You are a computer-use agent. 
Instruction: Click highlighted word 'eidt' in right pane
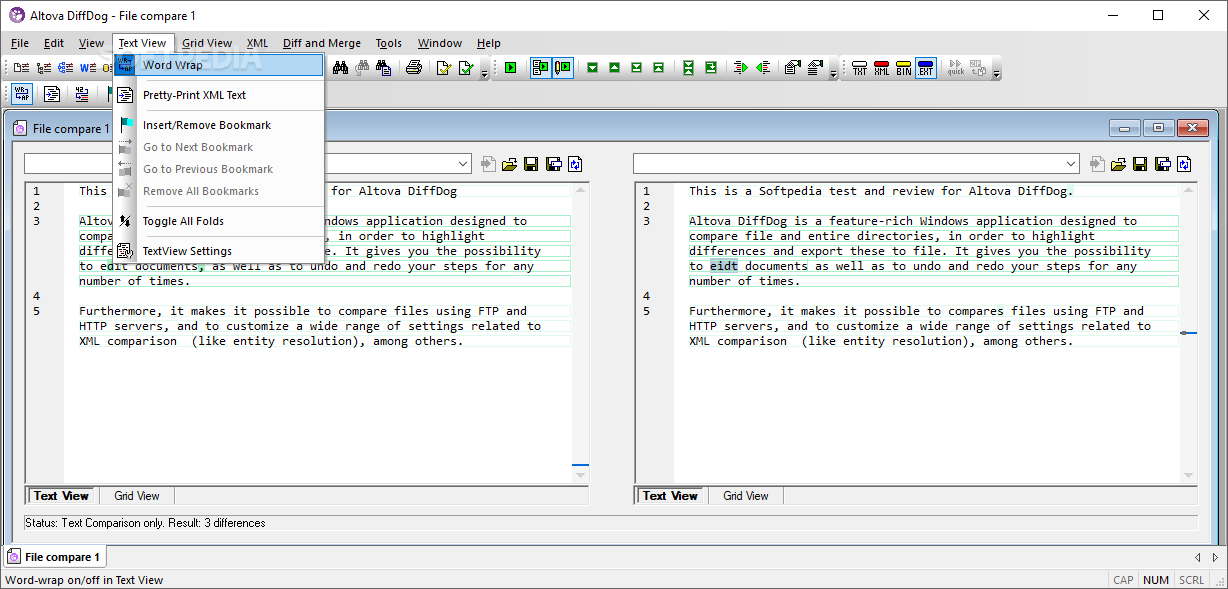pyautogui.click(x=724, y=266)
